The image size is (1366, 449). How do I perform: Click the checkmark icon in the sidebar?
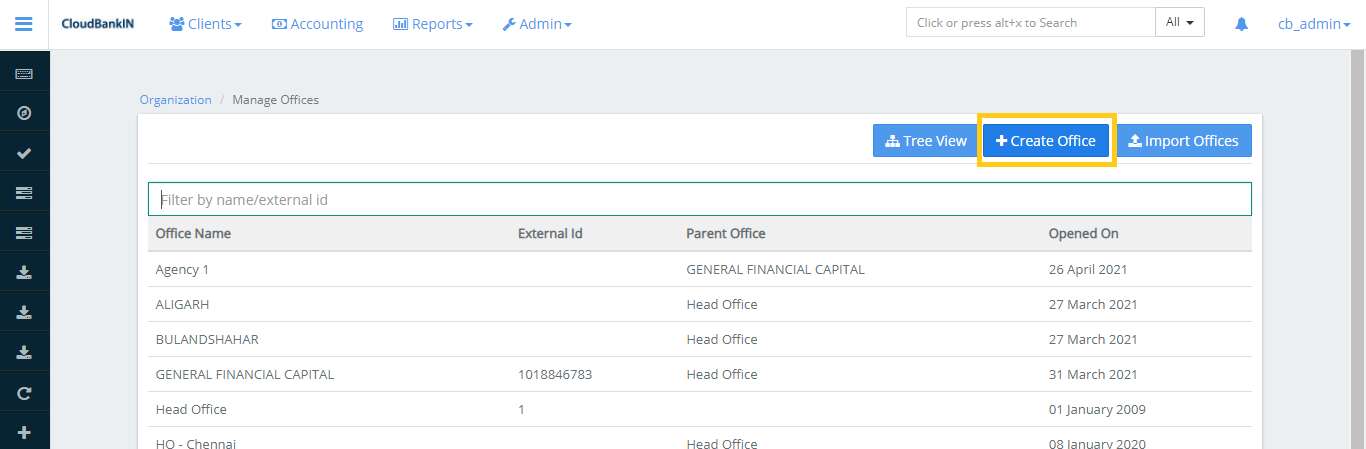tap(24, 153)
